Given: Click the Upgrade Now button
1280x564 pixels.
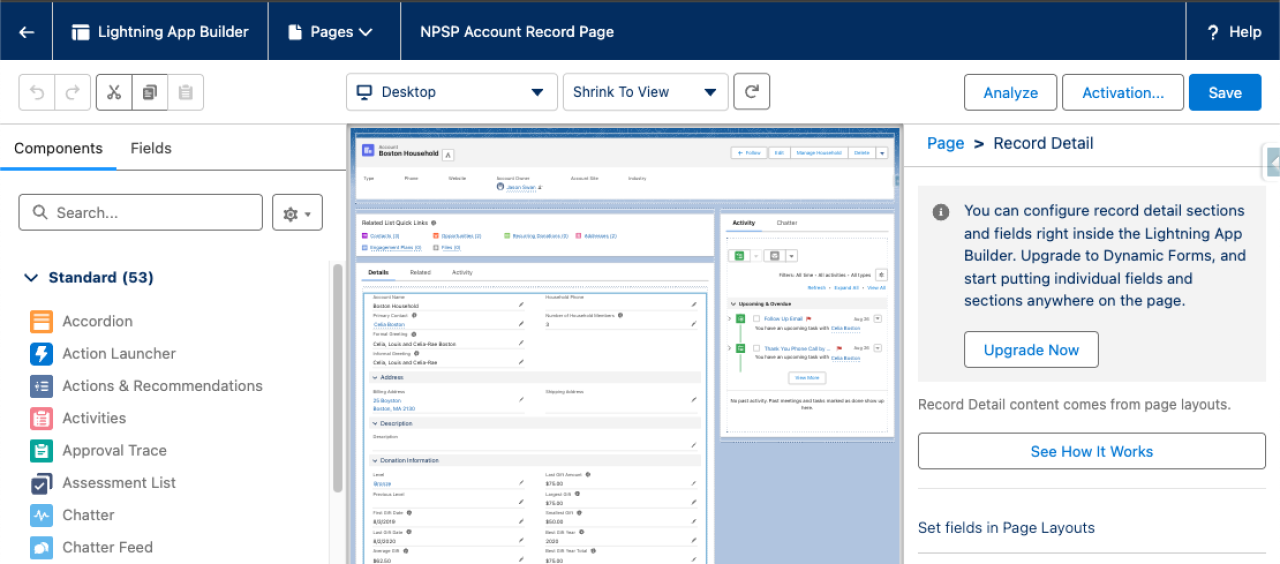Looking at the screenshot, I should [1031, 350].
